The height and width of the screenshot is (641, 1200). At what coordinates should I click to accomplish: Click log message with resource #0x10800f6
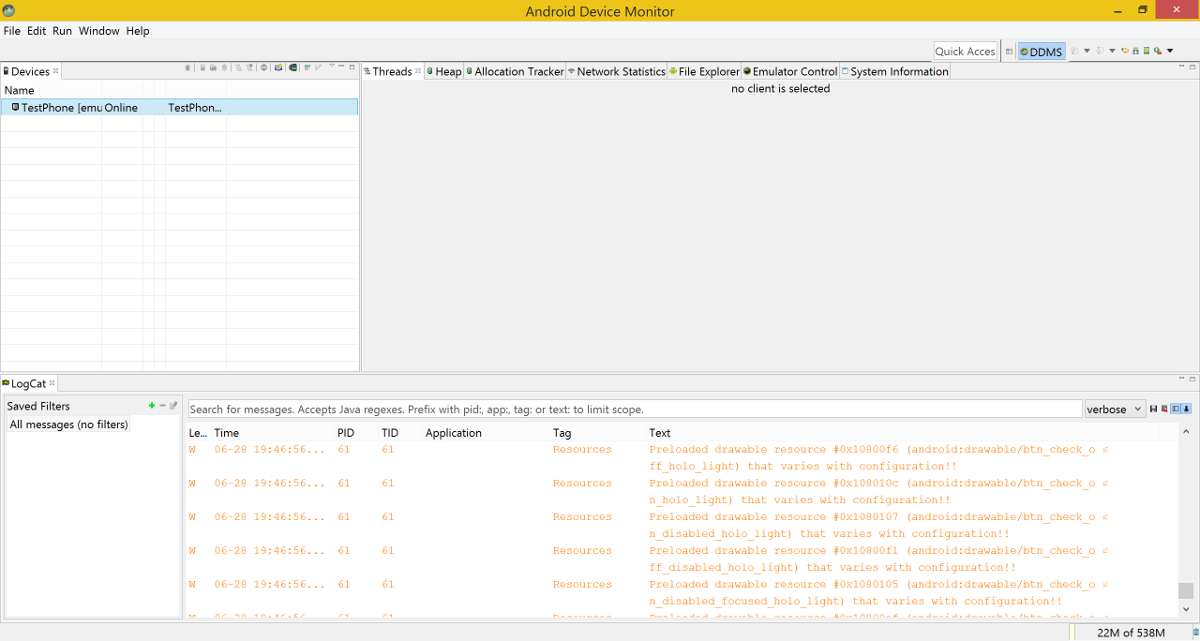click(878, 458)
